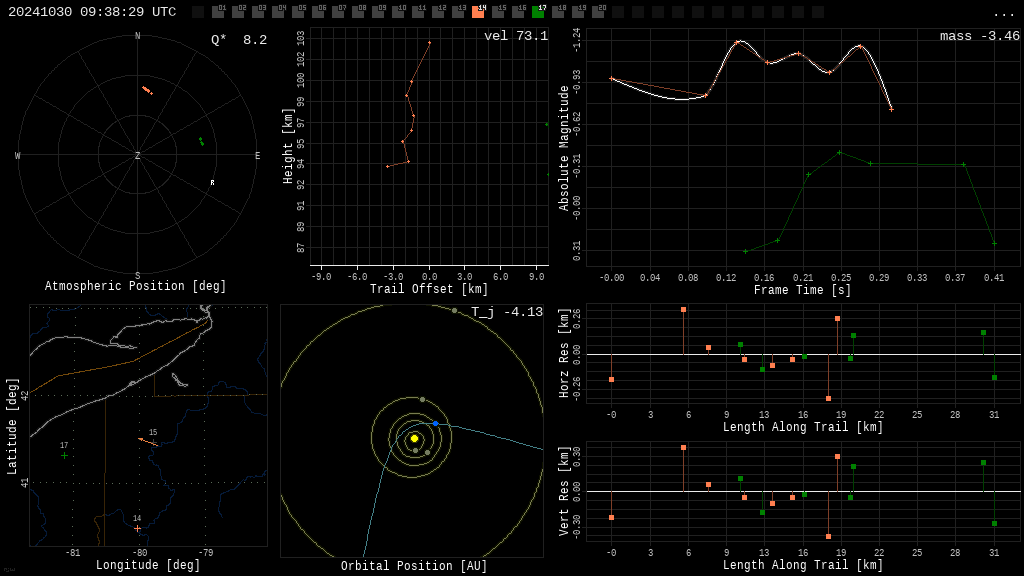Toggle the station 01 box in top bar
This screenshot has width=1024, height=576.
click(x=218, y=12)
